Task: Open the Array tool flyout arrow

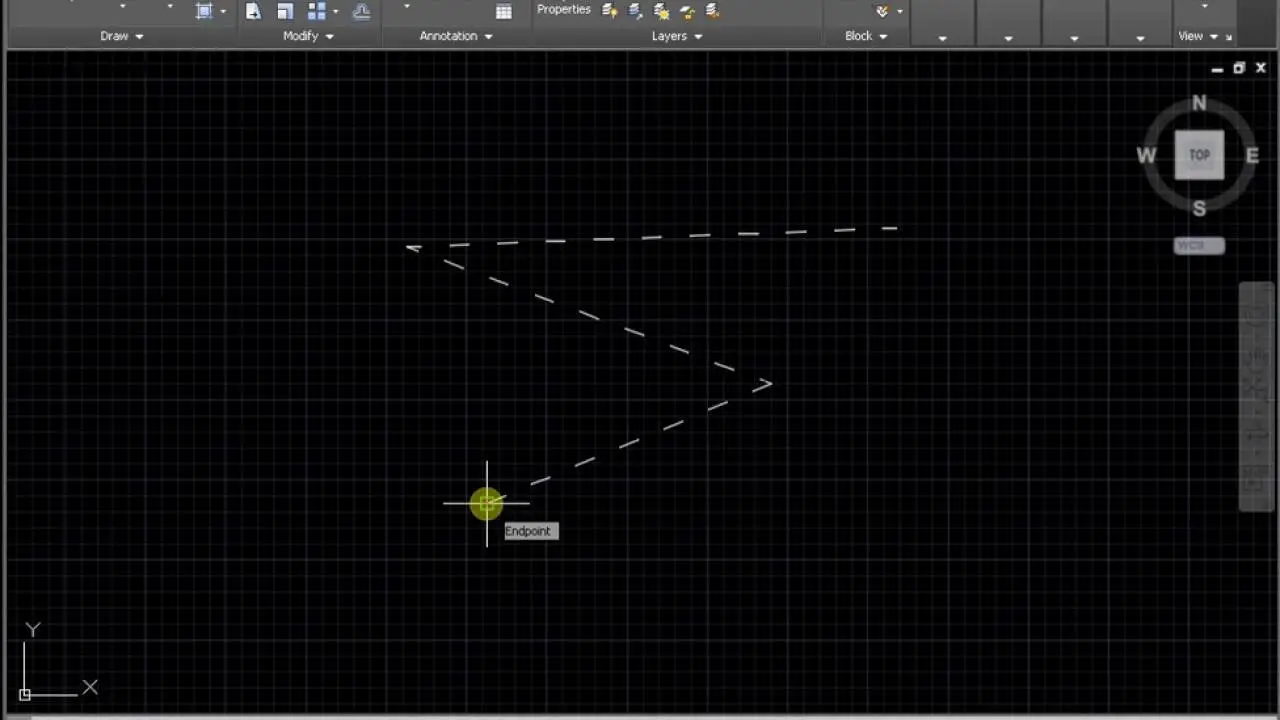Action: click(335, 11)
